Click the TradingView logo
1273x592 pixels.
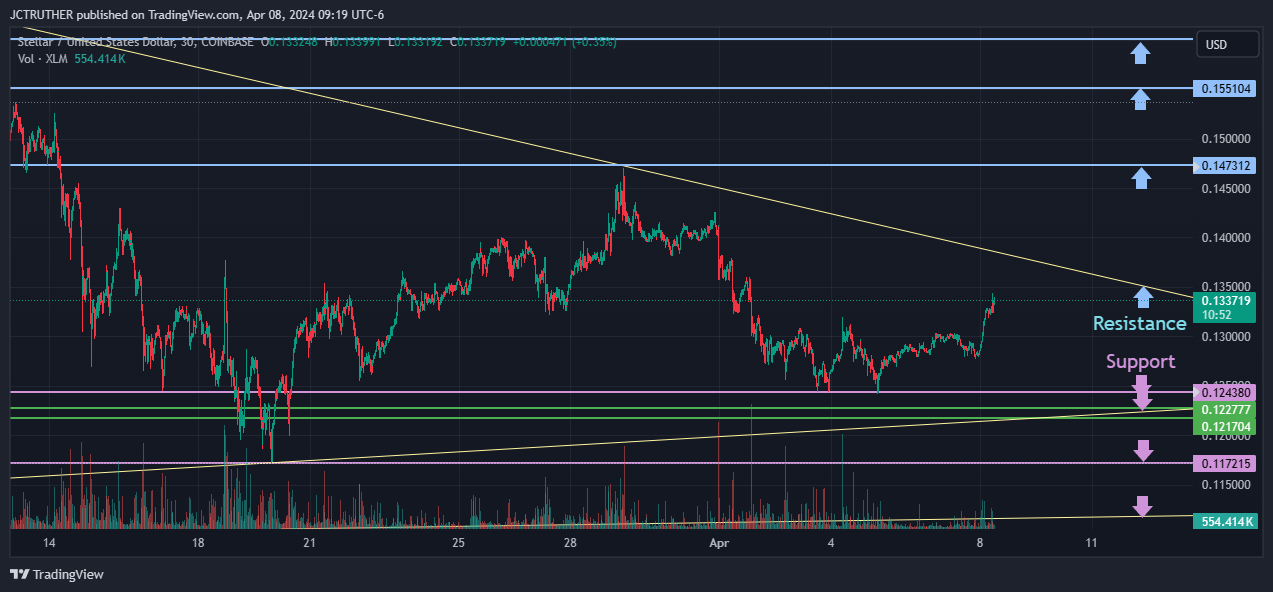tap(57, 574)
